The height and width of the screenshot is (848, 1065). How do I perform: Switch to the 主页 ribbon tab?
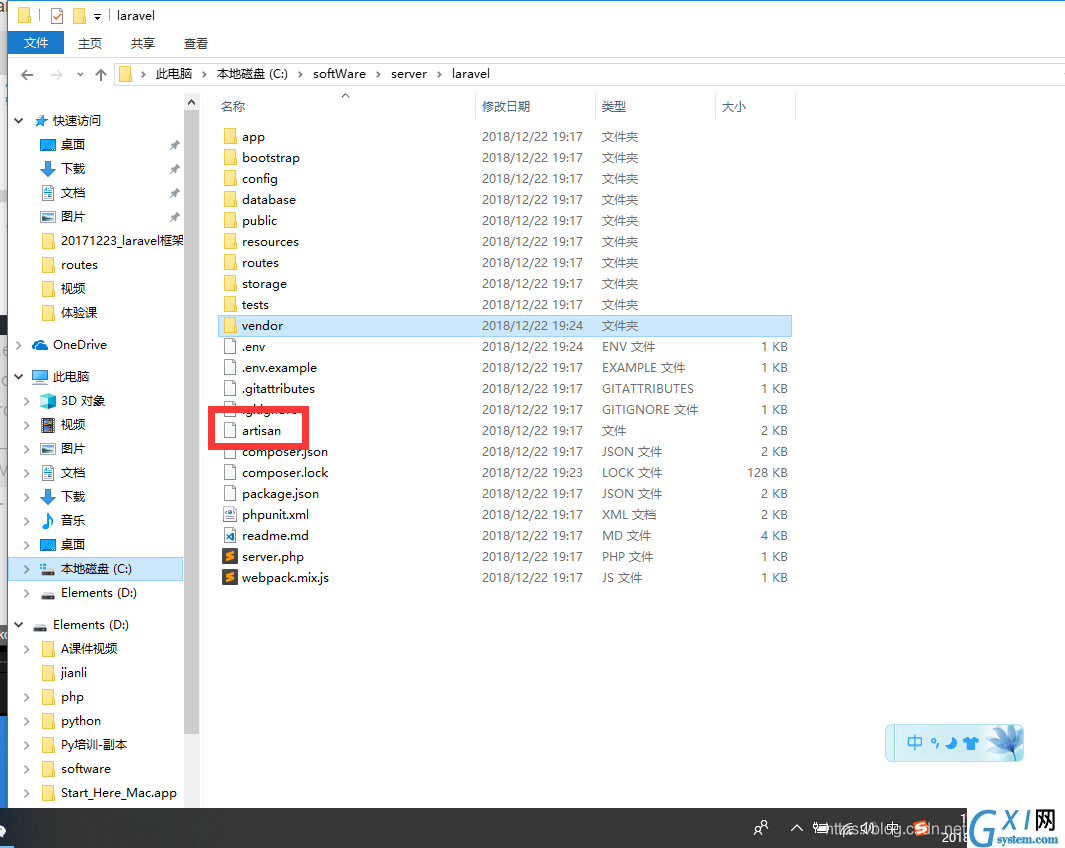pyautogui.click(x=90, y=43)
